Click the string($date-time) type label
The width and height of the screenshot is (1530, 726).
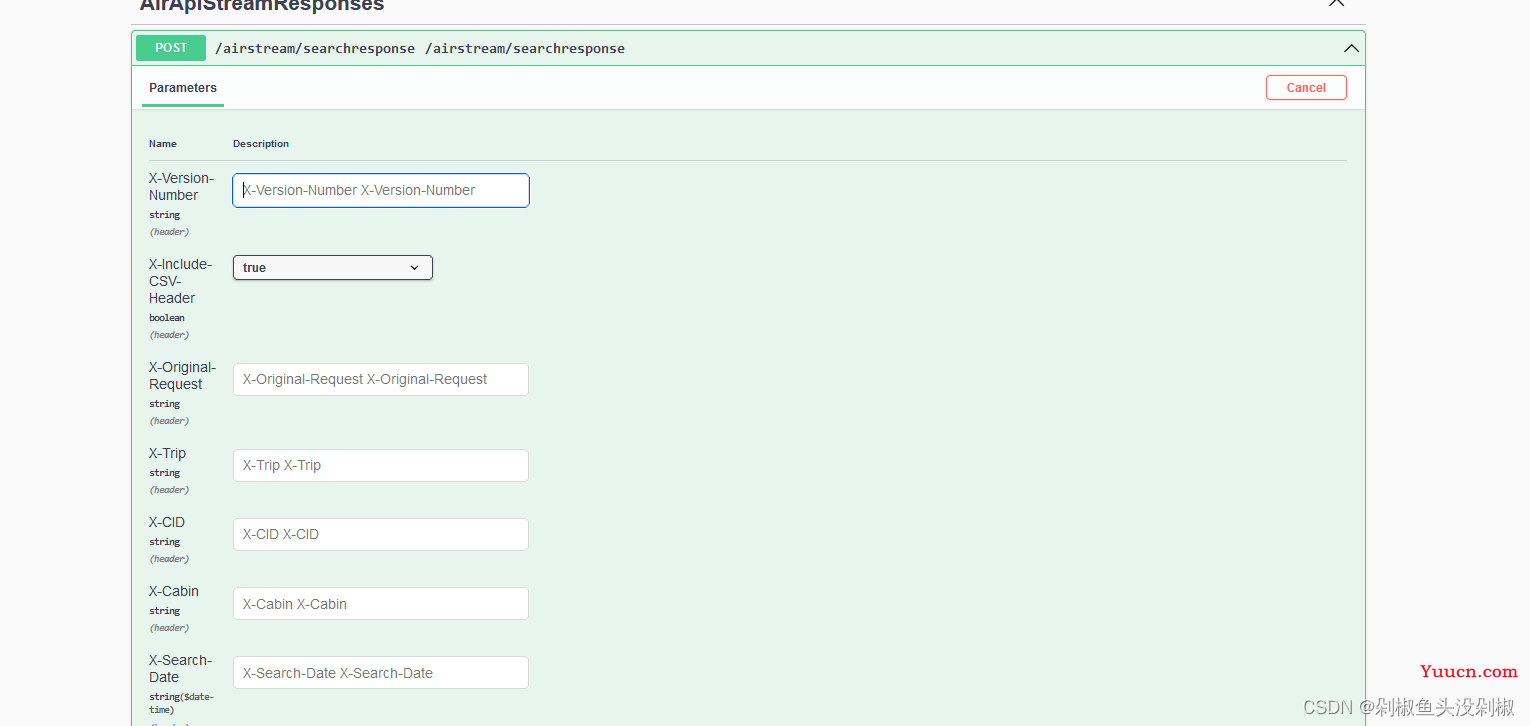[x=181, y=702]
